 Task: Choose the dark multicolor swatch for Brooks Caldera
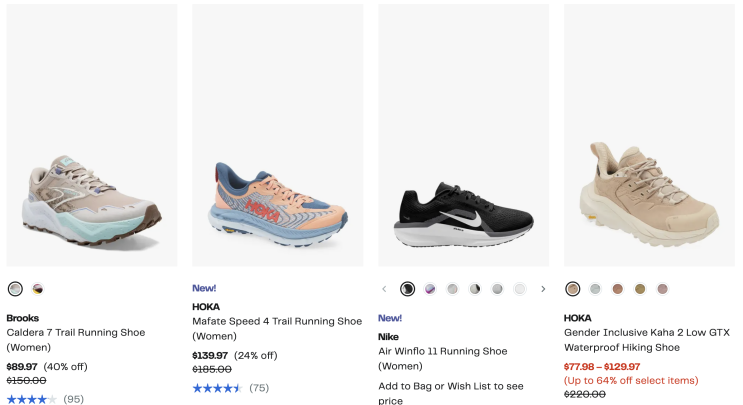click(38, 289)
